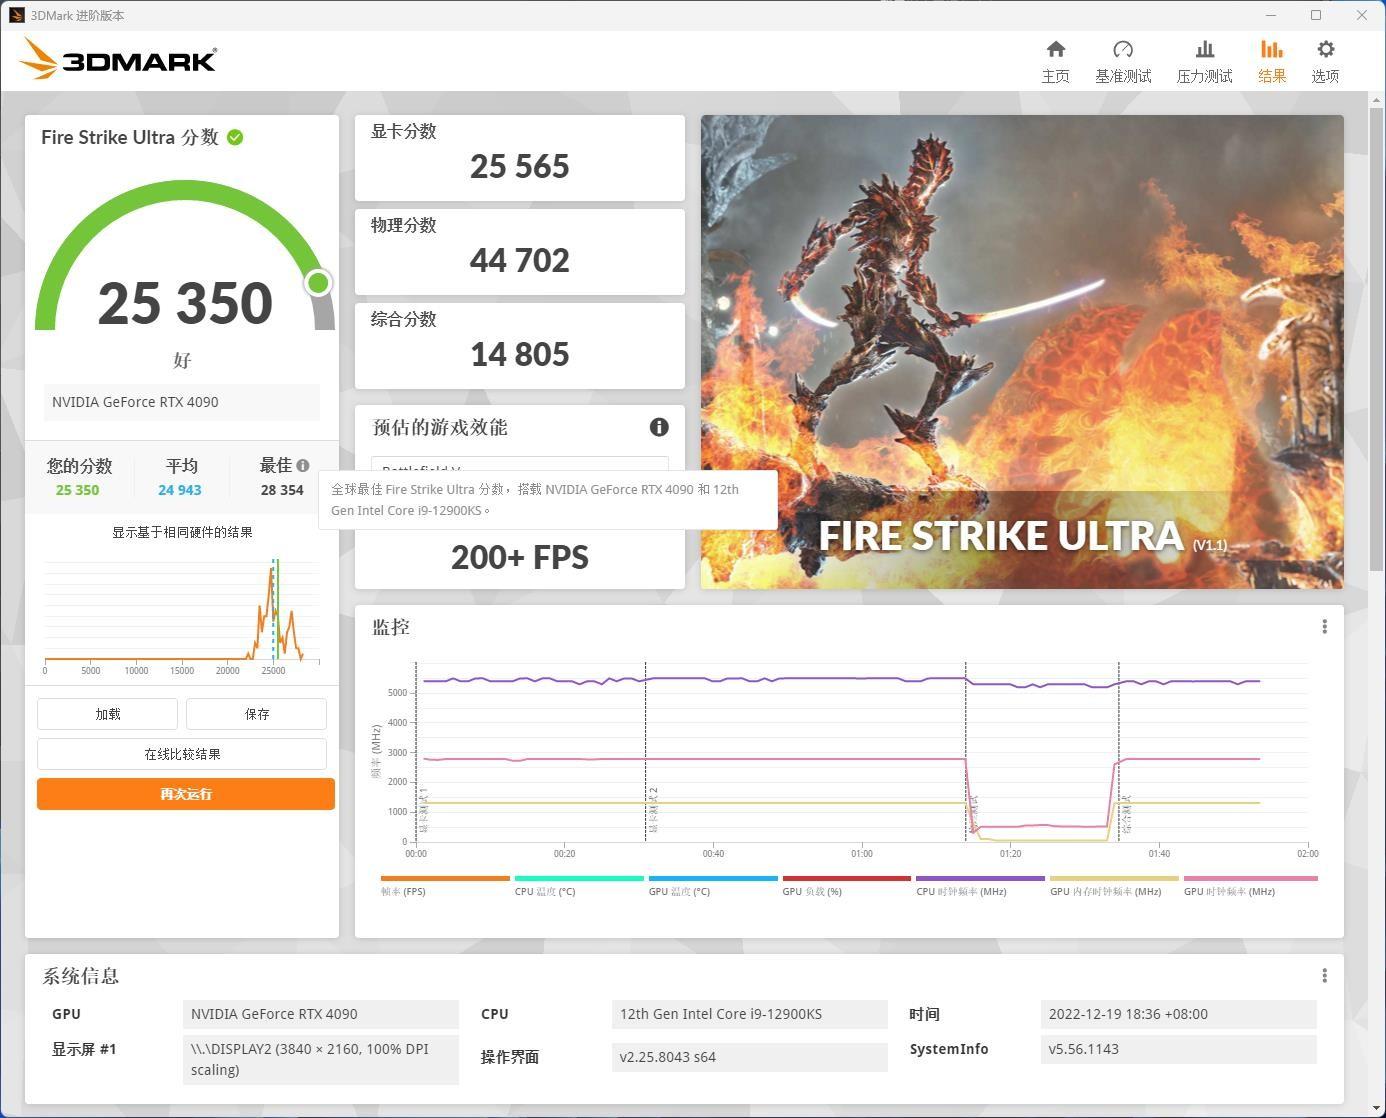1386x1118 pixels.
Task: Toggle the CPU 温度 legend
Action: (579, 886)
